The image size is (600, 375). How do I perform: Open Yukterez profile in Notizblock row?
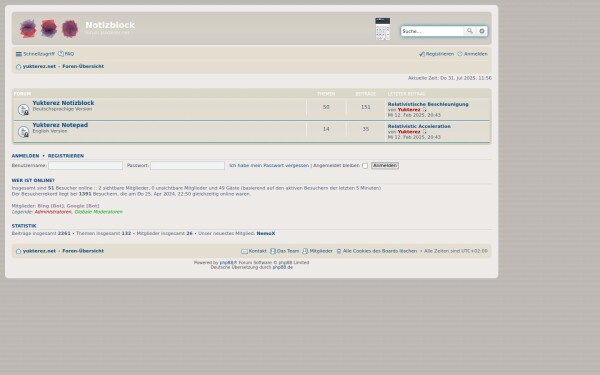(409, 110)
